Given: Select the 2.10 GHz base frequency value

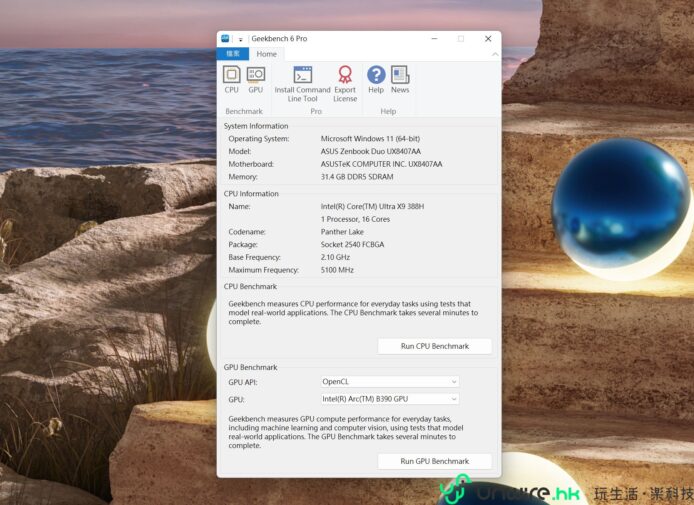Looking at the screenshot, I should click(x=335, y=257).
